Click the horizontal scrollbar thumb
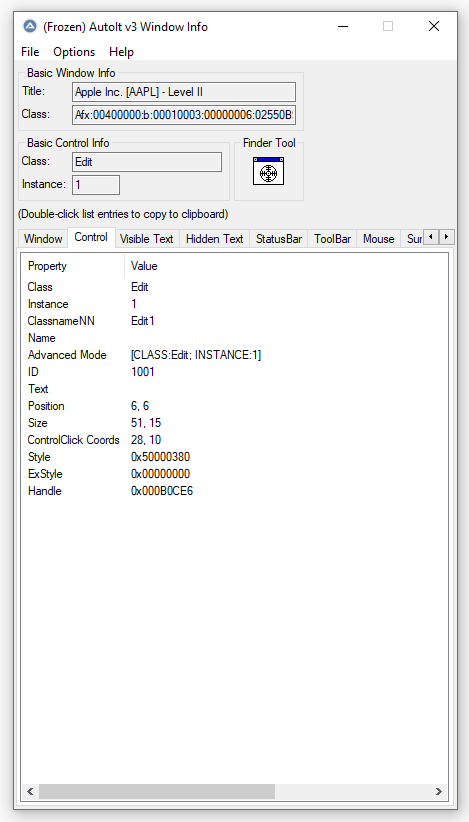 157,791
